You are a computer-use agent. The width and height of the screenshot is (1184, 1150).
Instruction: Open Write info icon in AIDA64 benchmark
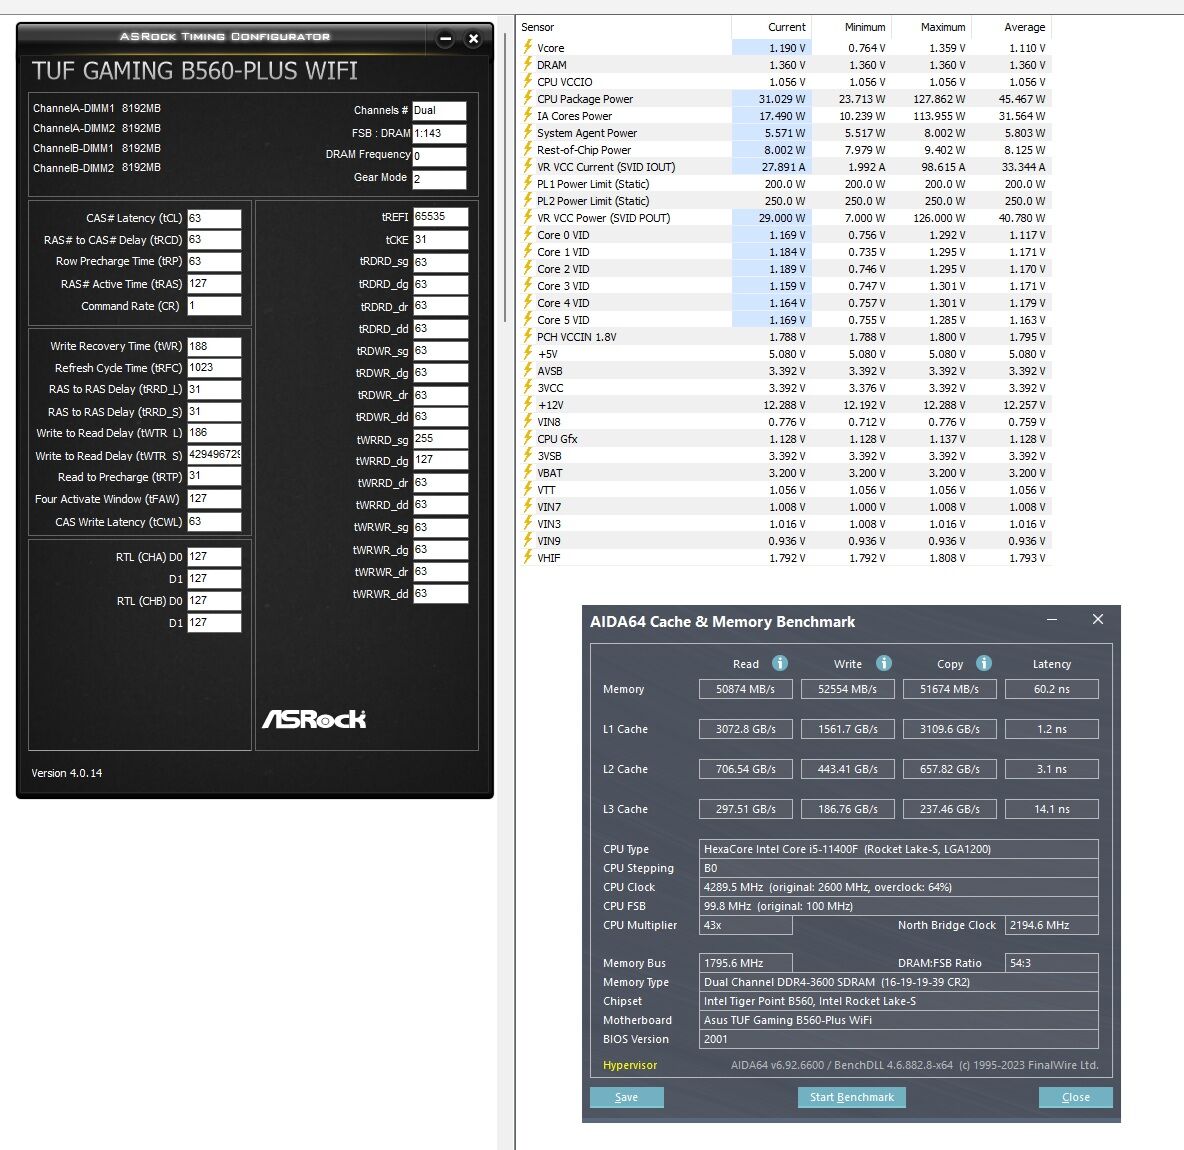click(883, 663)
